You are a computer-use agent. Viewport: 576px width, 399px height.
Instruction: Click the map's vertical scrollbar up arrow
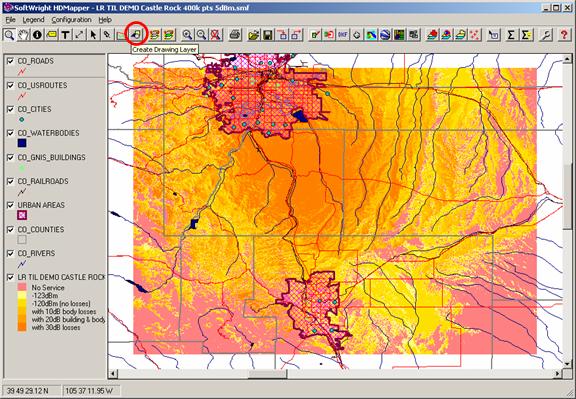point(567,59)
